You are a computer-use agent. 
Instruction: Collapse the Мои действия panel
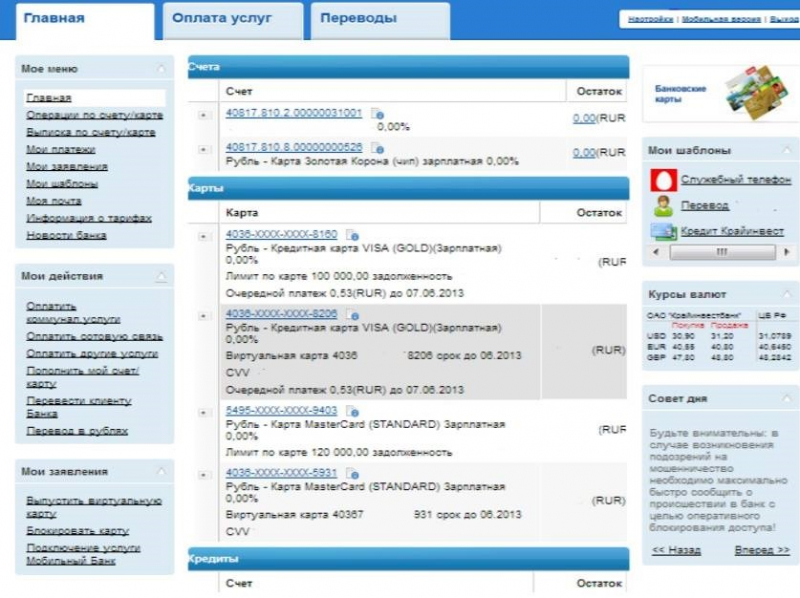pyautogui.click(x=161, y=276)
